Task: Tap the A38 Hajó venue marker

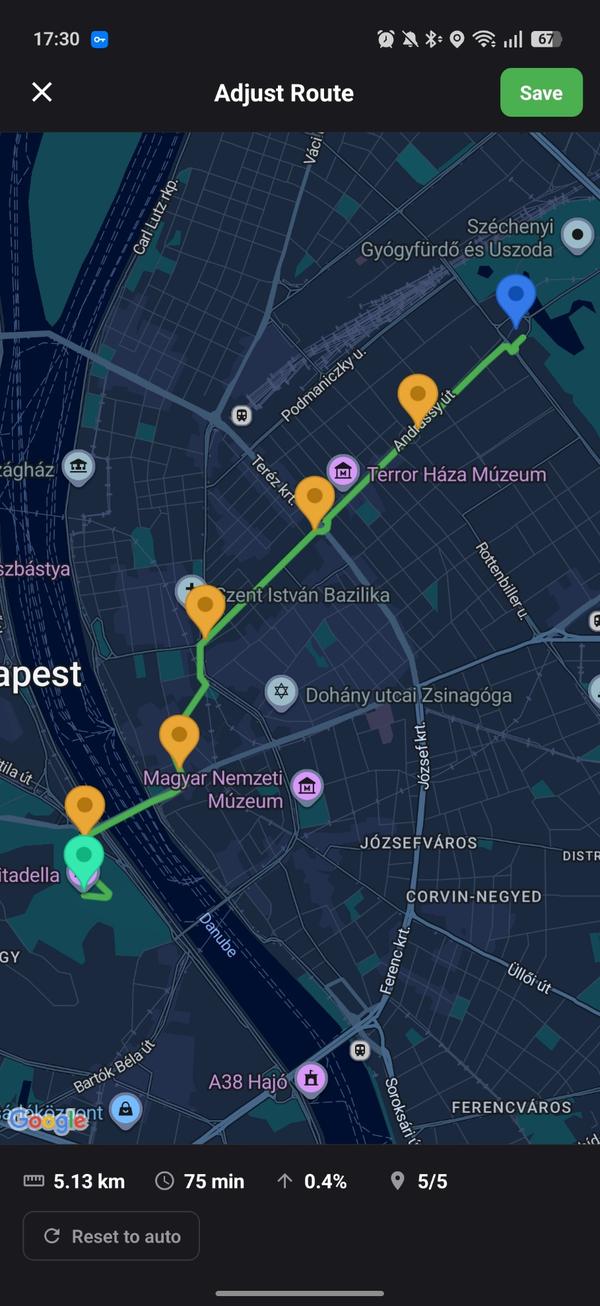Action: click(311, 1079)
